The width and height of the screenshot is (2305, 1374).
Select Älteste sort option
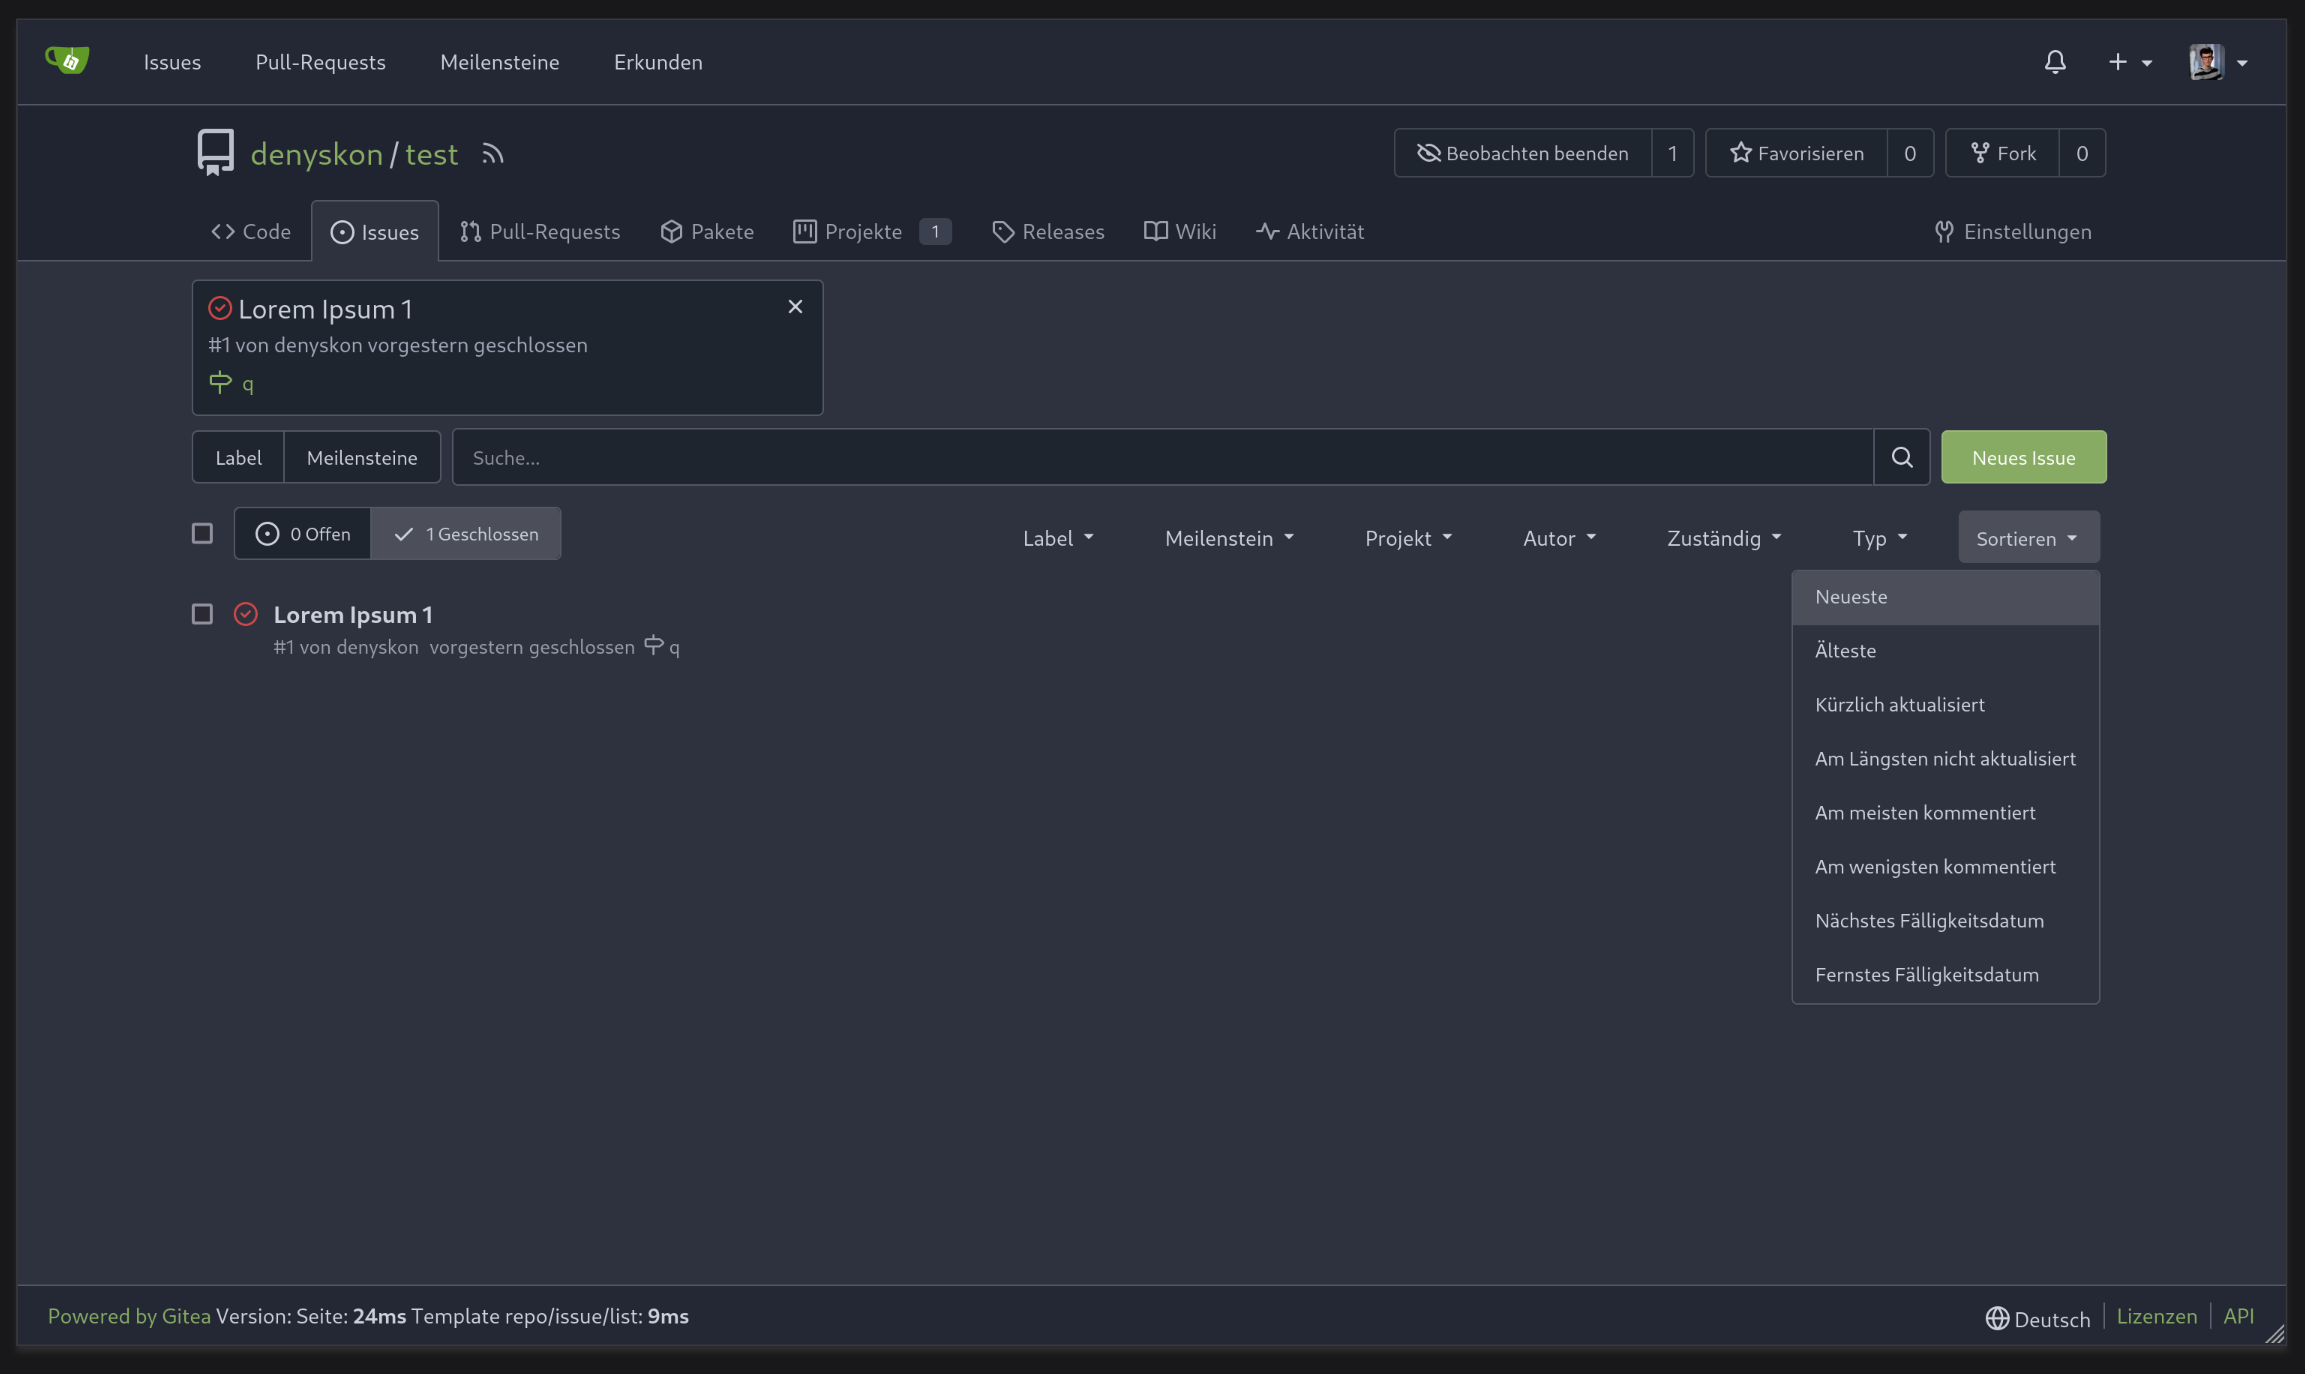click(x=1946, y=651)
